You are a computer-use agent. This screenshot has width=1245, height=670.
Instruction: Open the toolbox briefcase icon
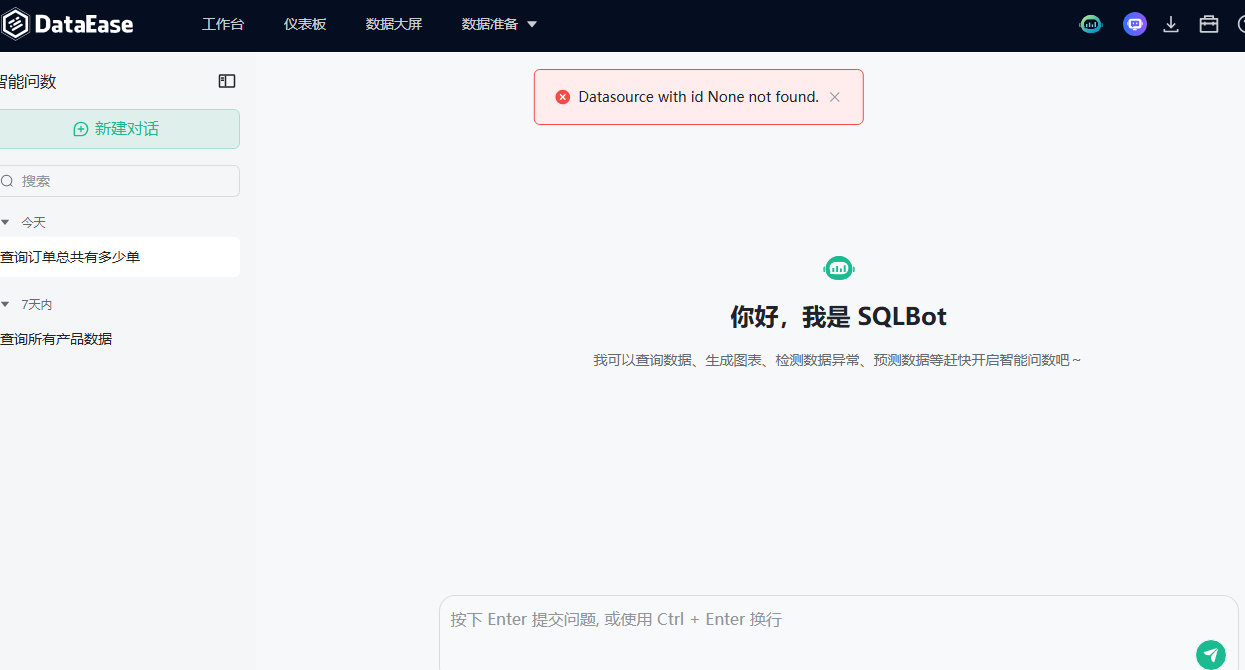(1209, 24)
